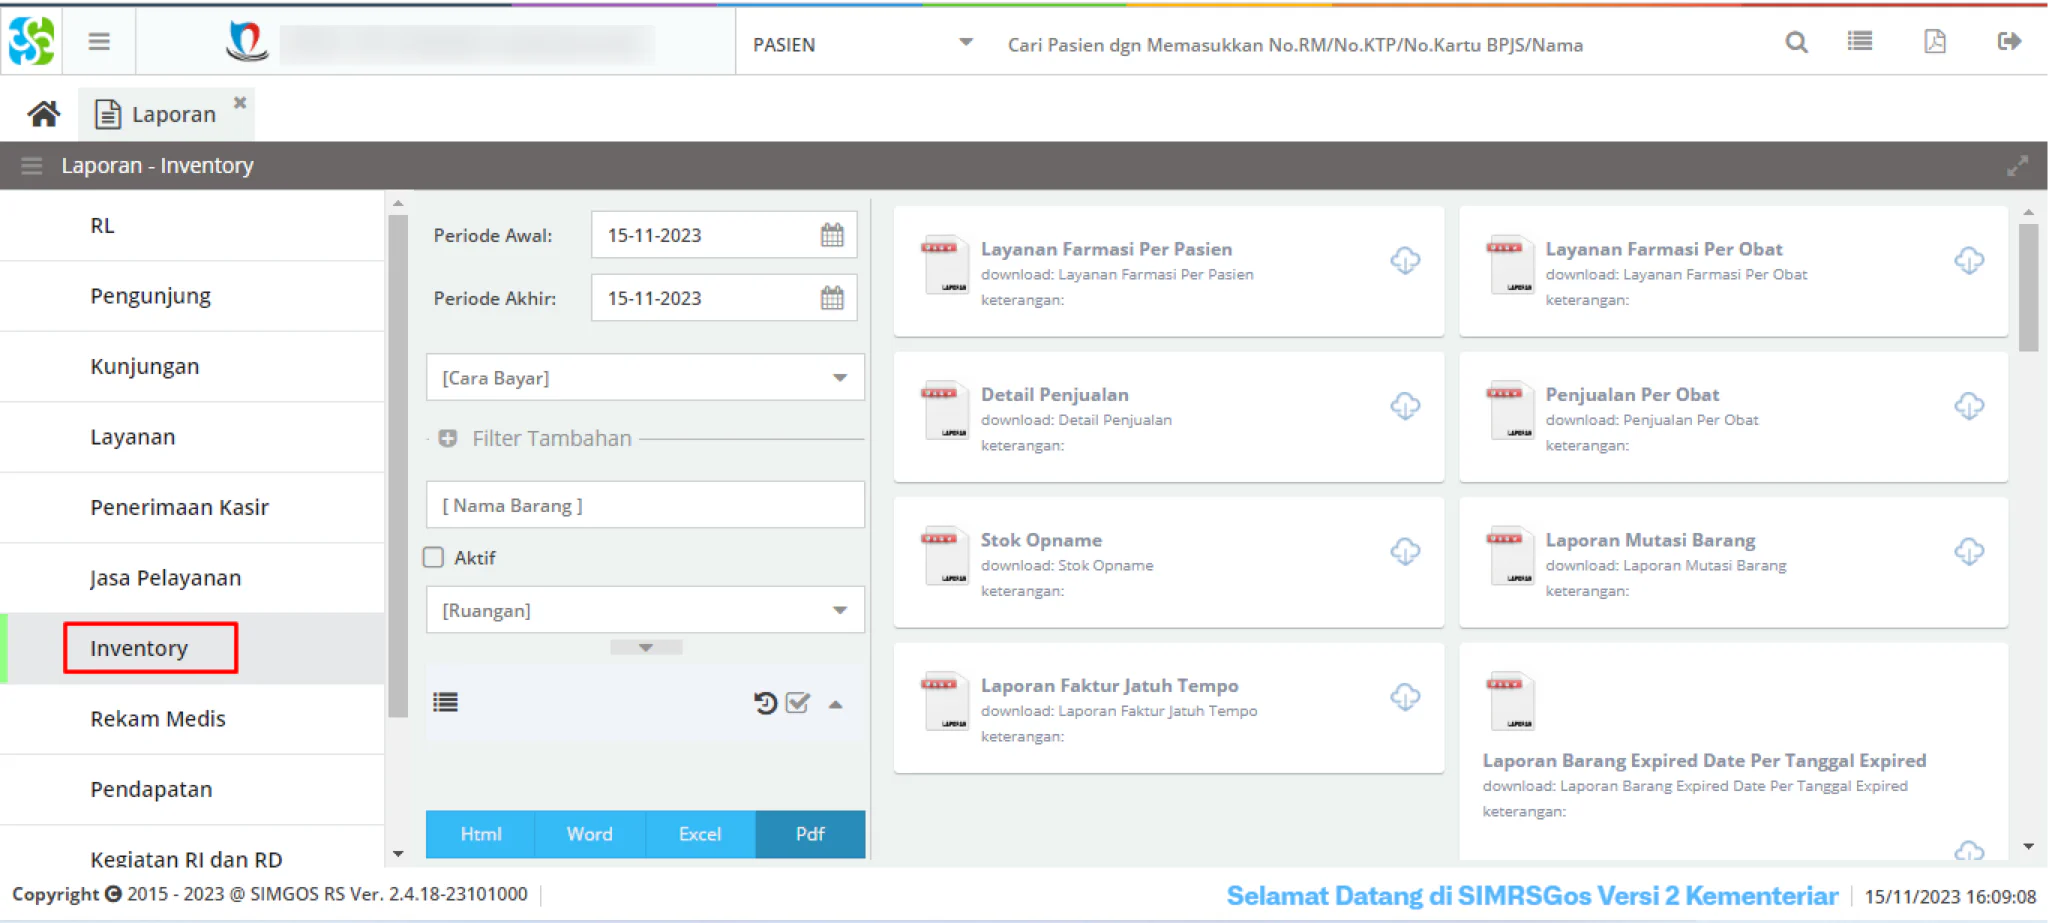Click the logout arrow icon

point(2009,41)
